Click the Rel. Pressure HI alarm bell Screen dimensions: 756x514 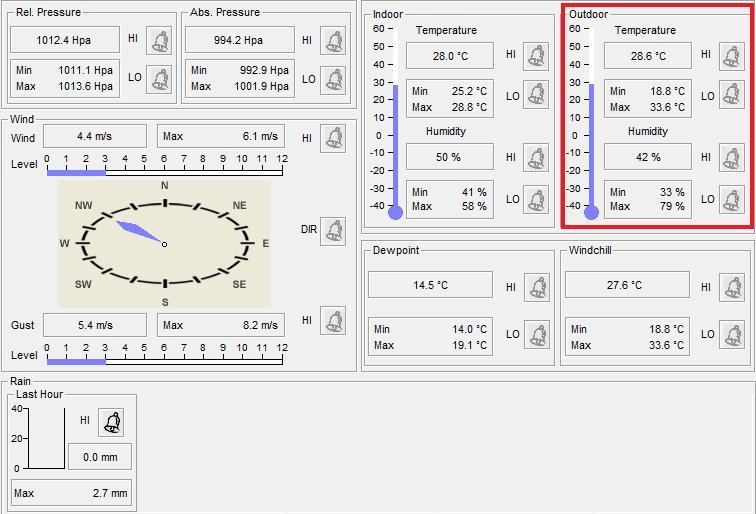coord(159,40)
